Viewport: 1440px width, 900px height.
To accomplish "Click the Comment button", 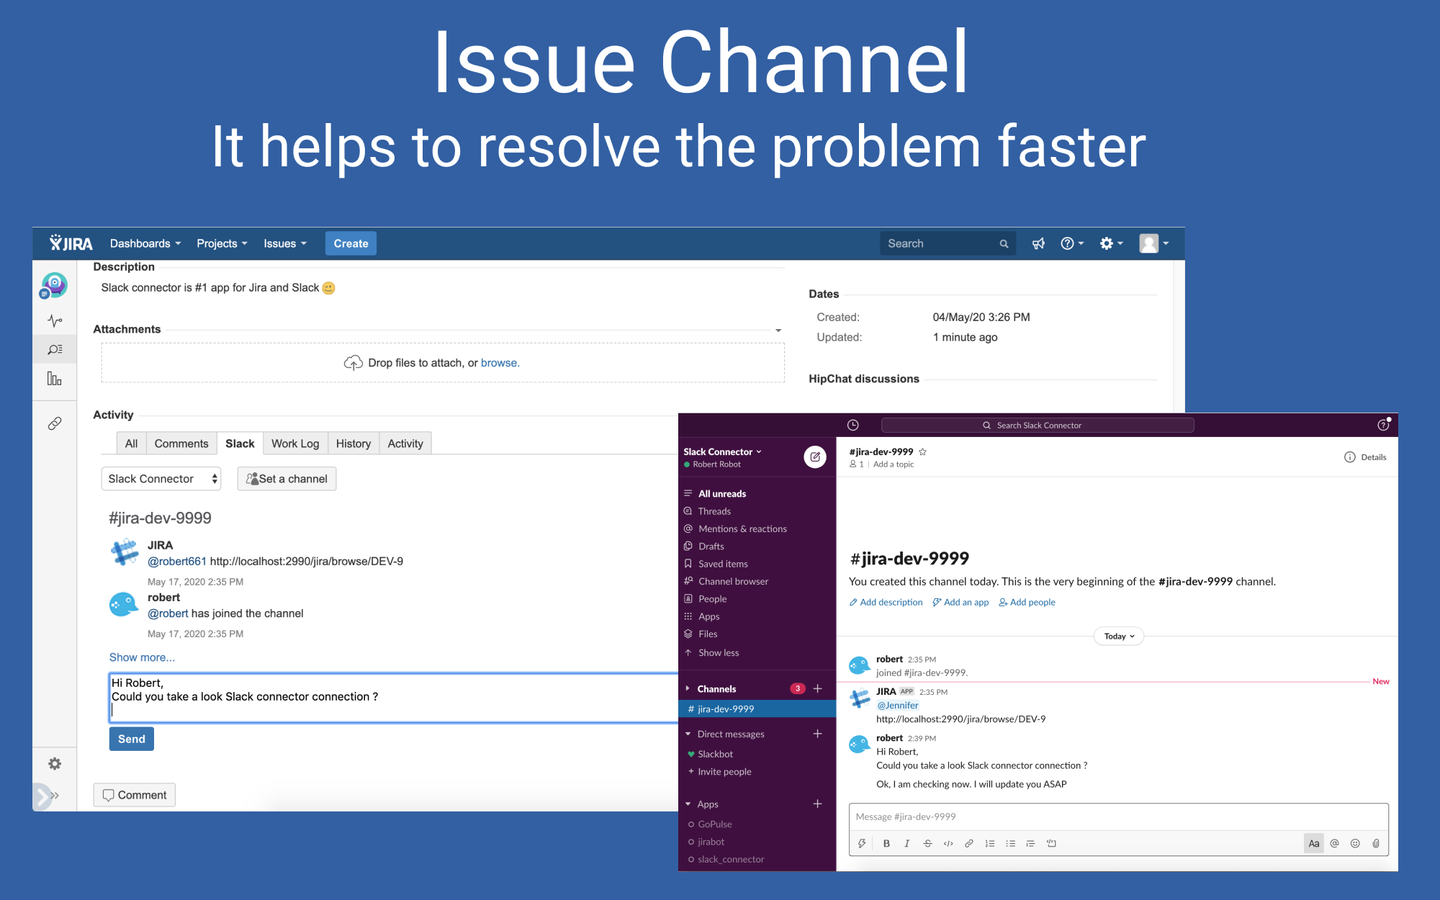I will pyautogui.click(x=135, y=795).
